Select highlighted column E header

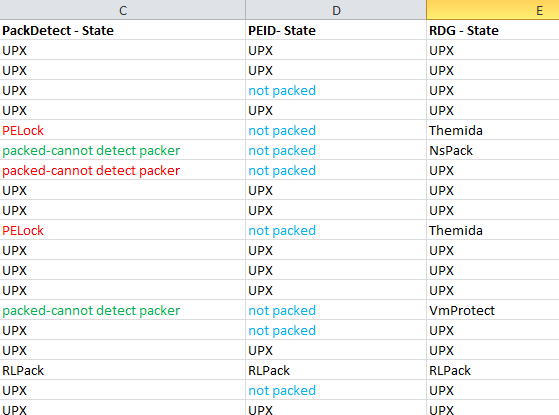493,10
